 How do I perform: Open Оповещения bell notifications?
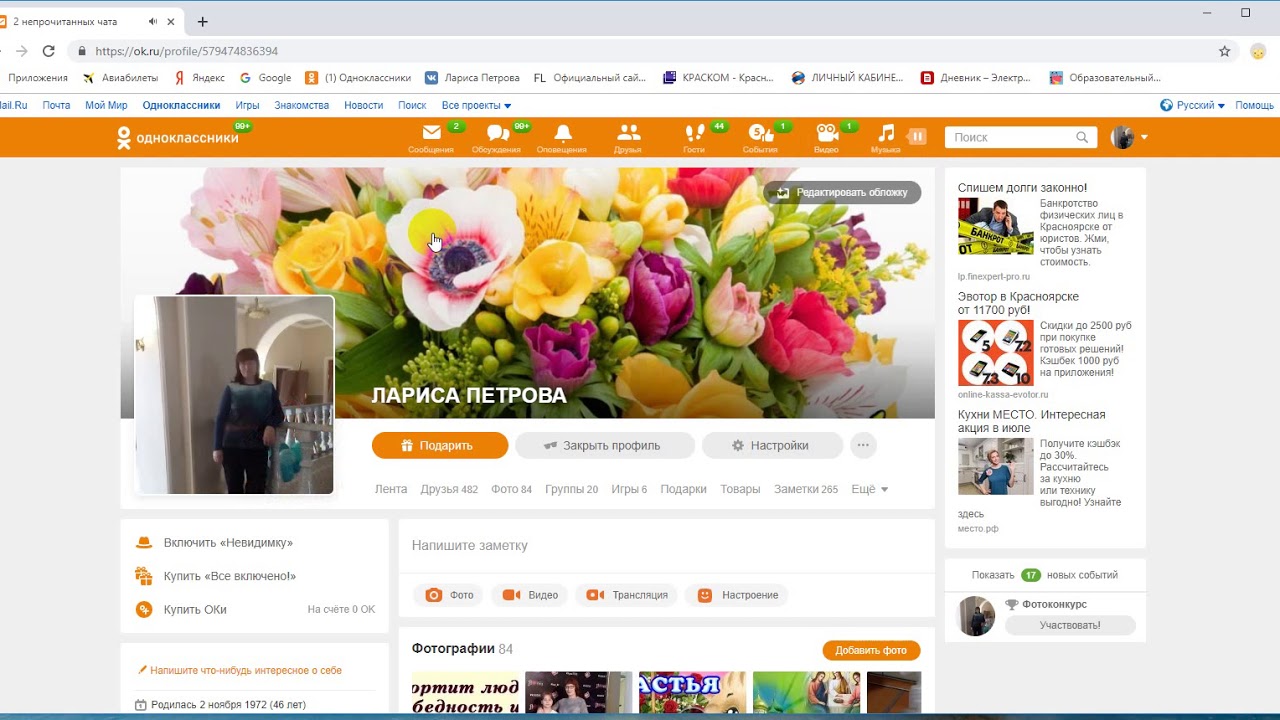tap(562, 138)
